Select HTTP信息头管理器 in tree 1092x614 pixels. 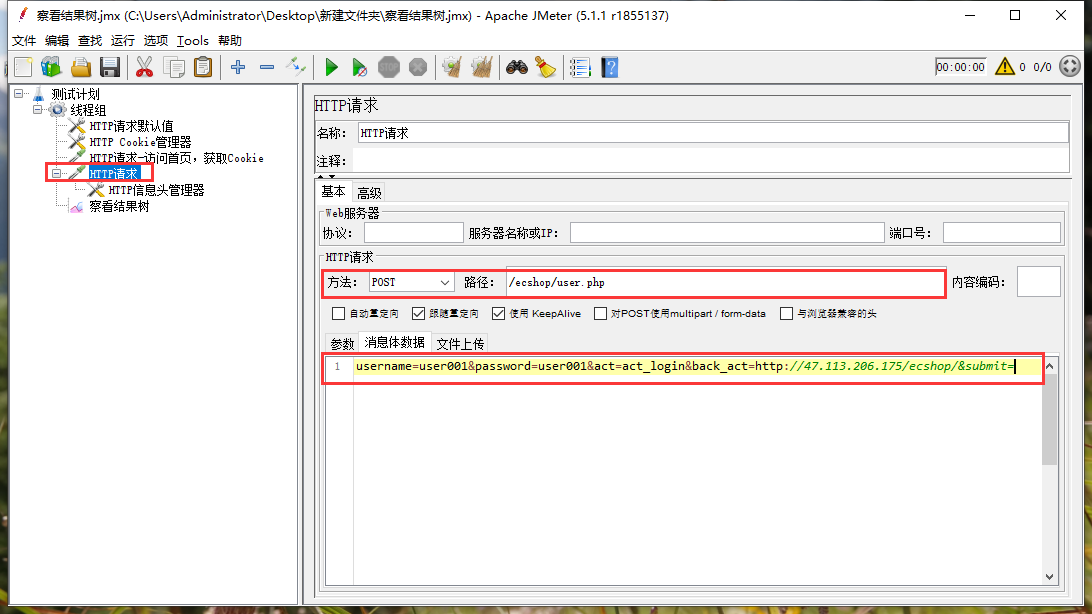click(x=157, y=190)
